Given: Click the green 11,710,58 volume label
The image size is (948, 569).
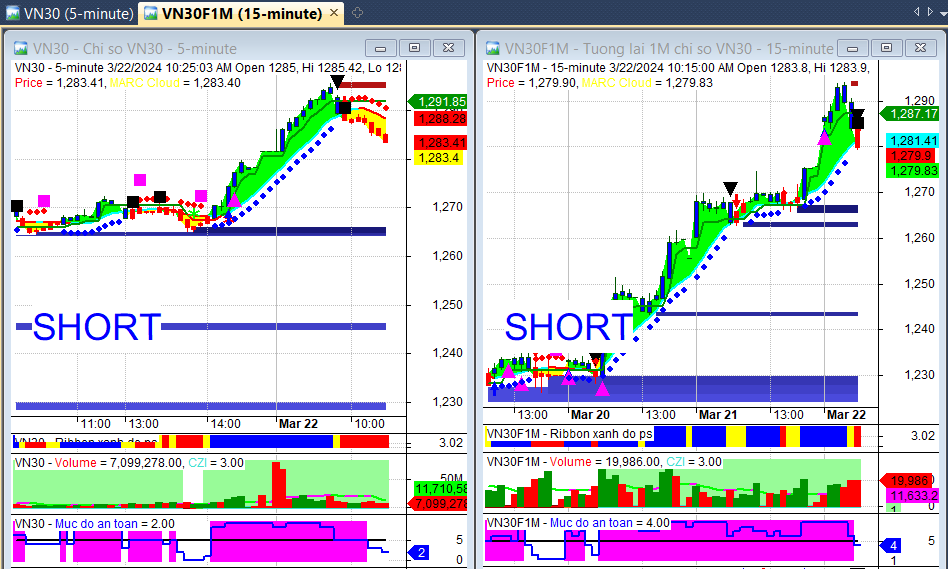Looking at the screenshot, I should [x=441, y=489].
